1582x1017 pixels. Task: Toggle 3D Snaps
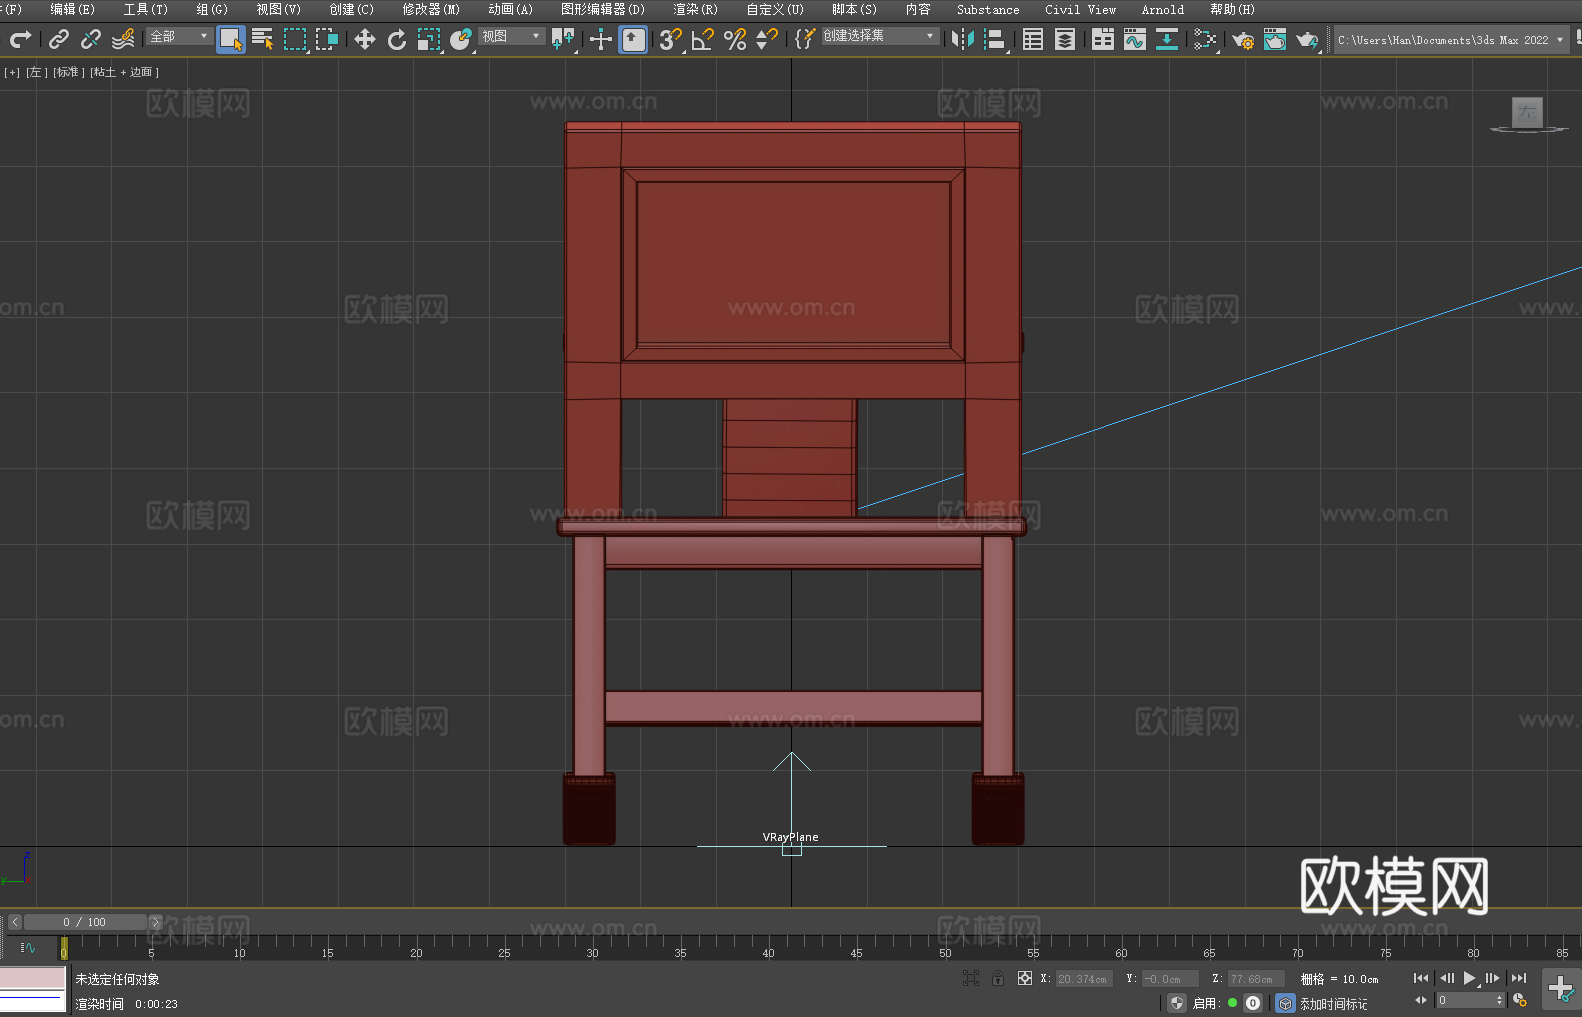point(671,39)
